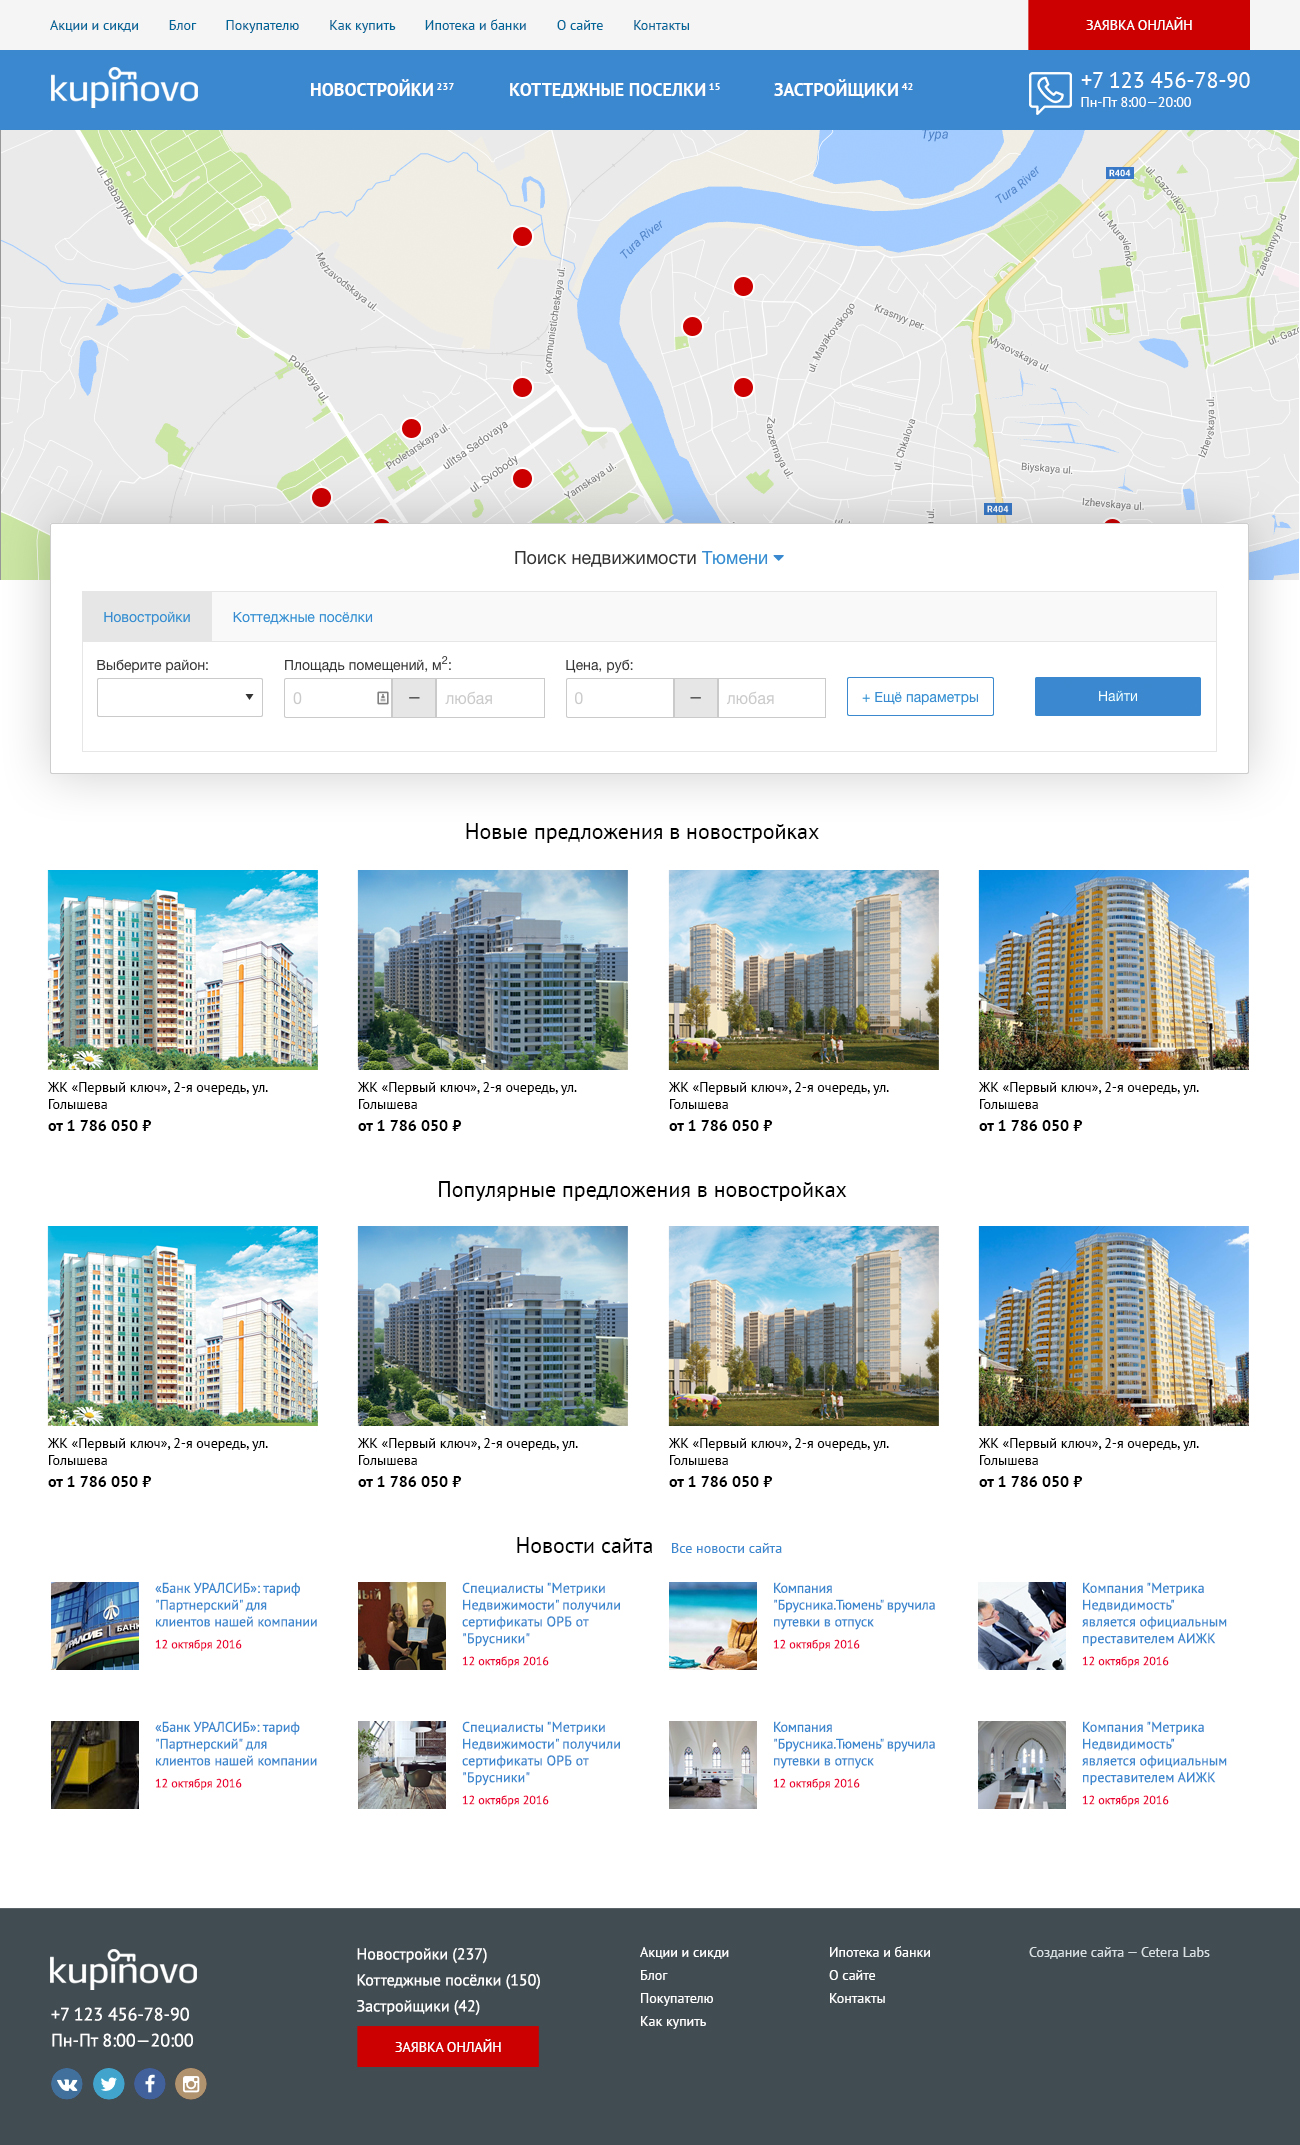Click the Ипотека и банки top link

tap(475, 25)
